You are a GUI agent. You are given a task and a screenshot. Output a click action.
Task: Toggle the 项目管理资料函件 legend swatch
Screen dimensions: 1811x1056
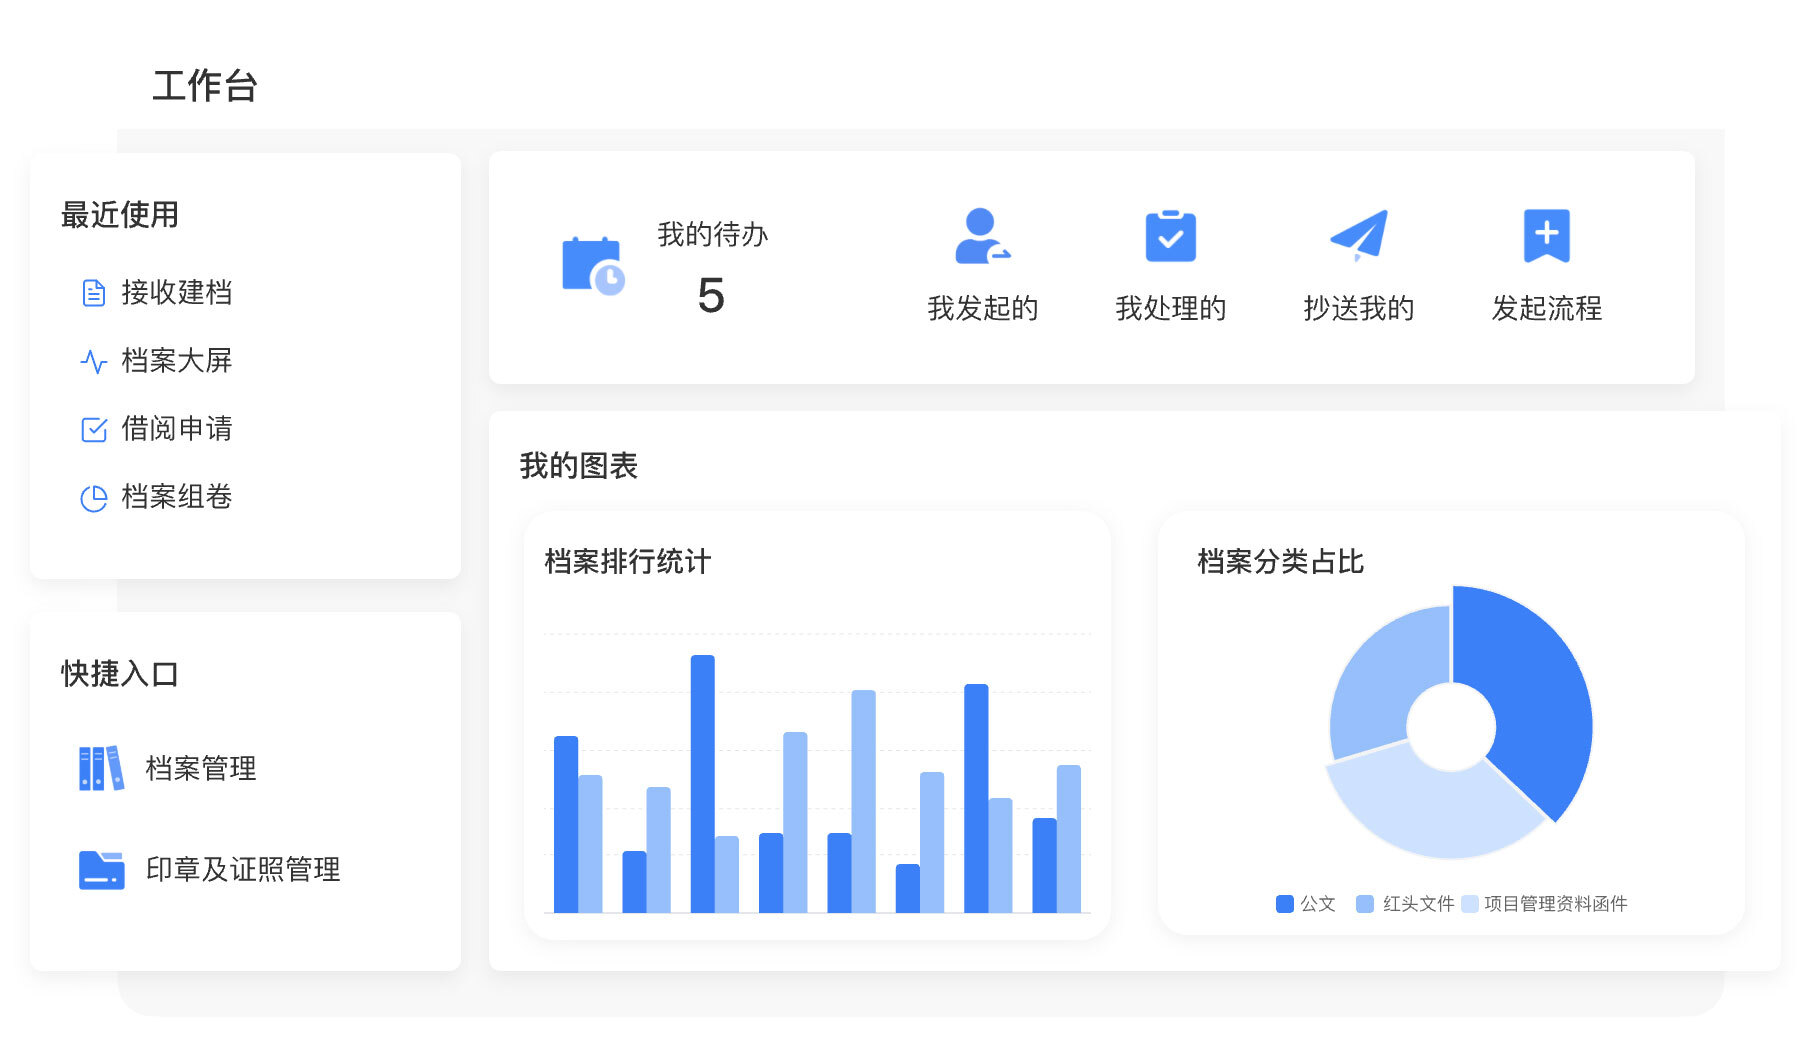pyautogui.click(x=1469, y=904)
